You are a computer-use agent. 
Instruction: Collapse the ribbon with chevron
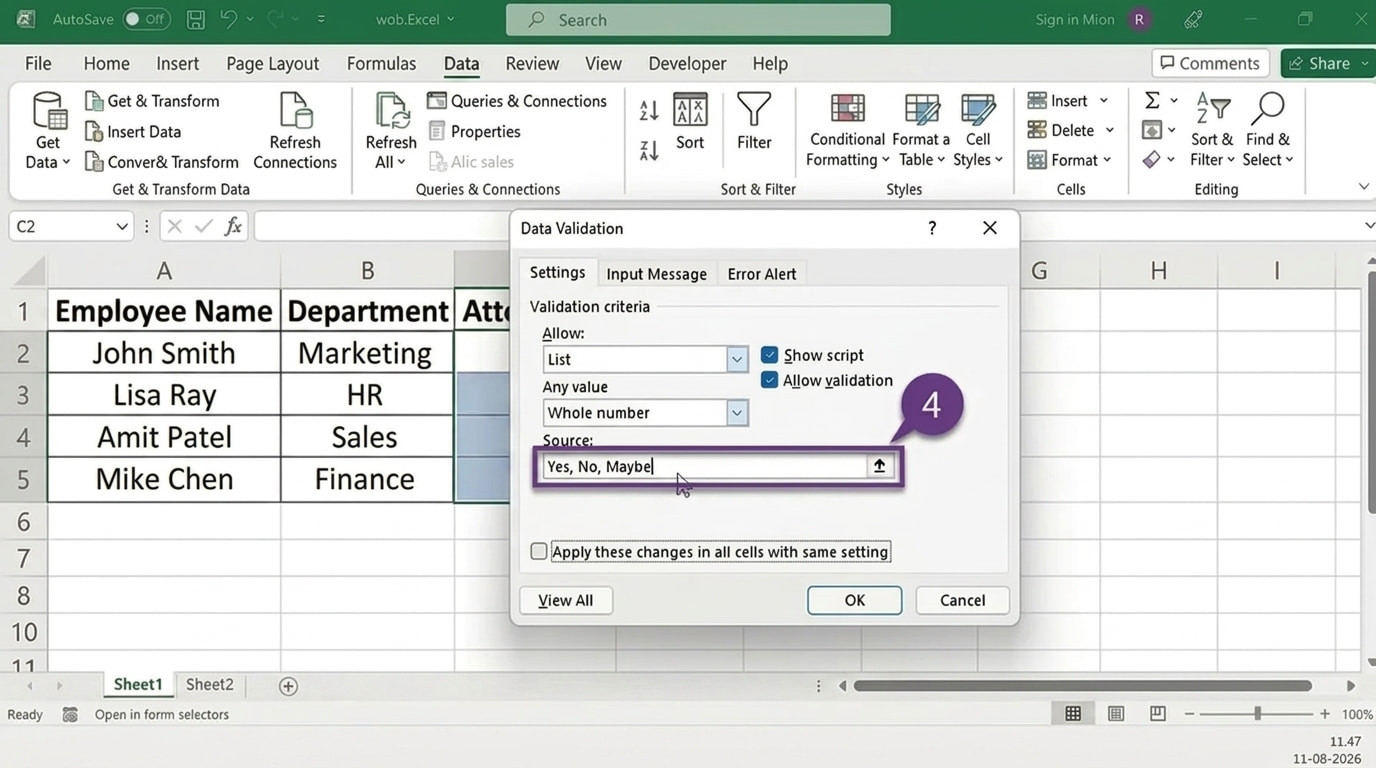point(1364,187)
